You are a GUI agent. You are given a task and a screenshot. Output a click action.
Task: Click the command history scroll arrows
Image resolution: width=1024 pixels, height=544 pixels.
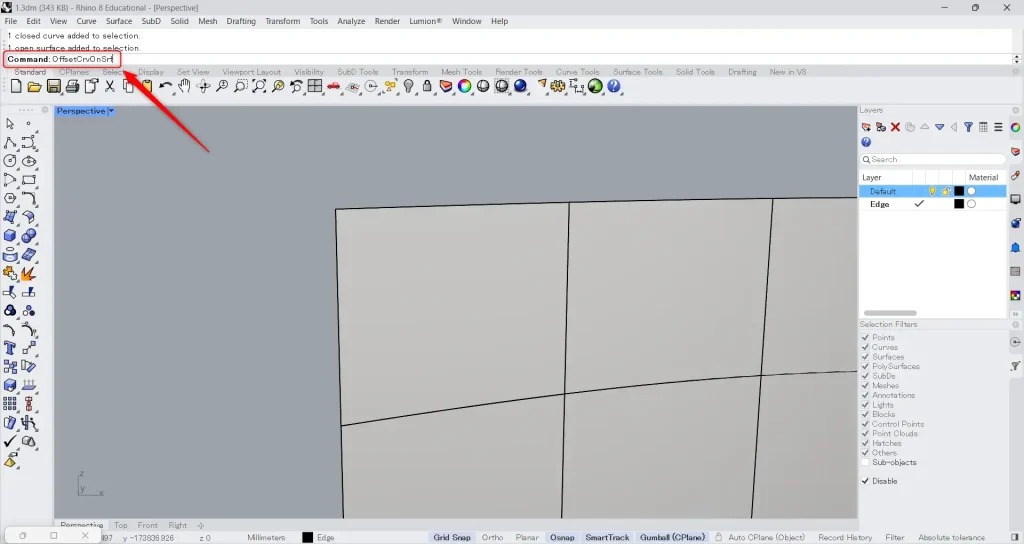pos(1016,59)
